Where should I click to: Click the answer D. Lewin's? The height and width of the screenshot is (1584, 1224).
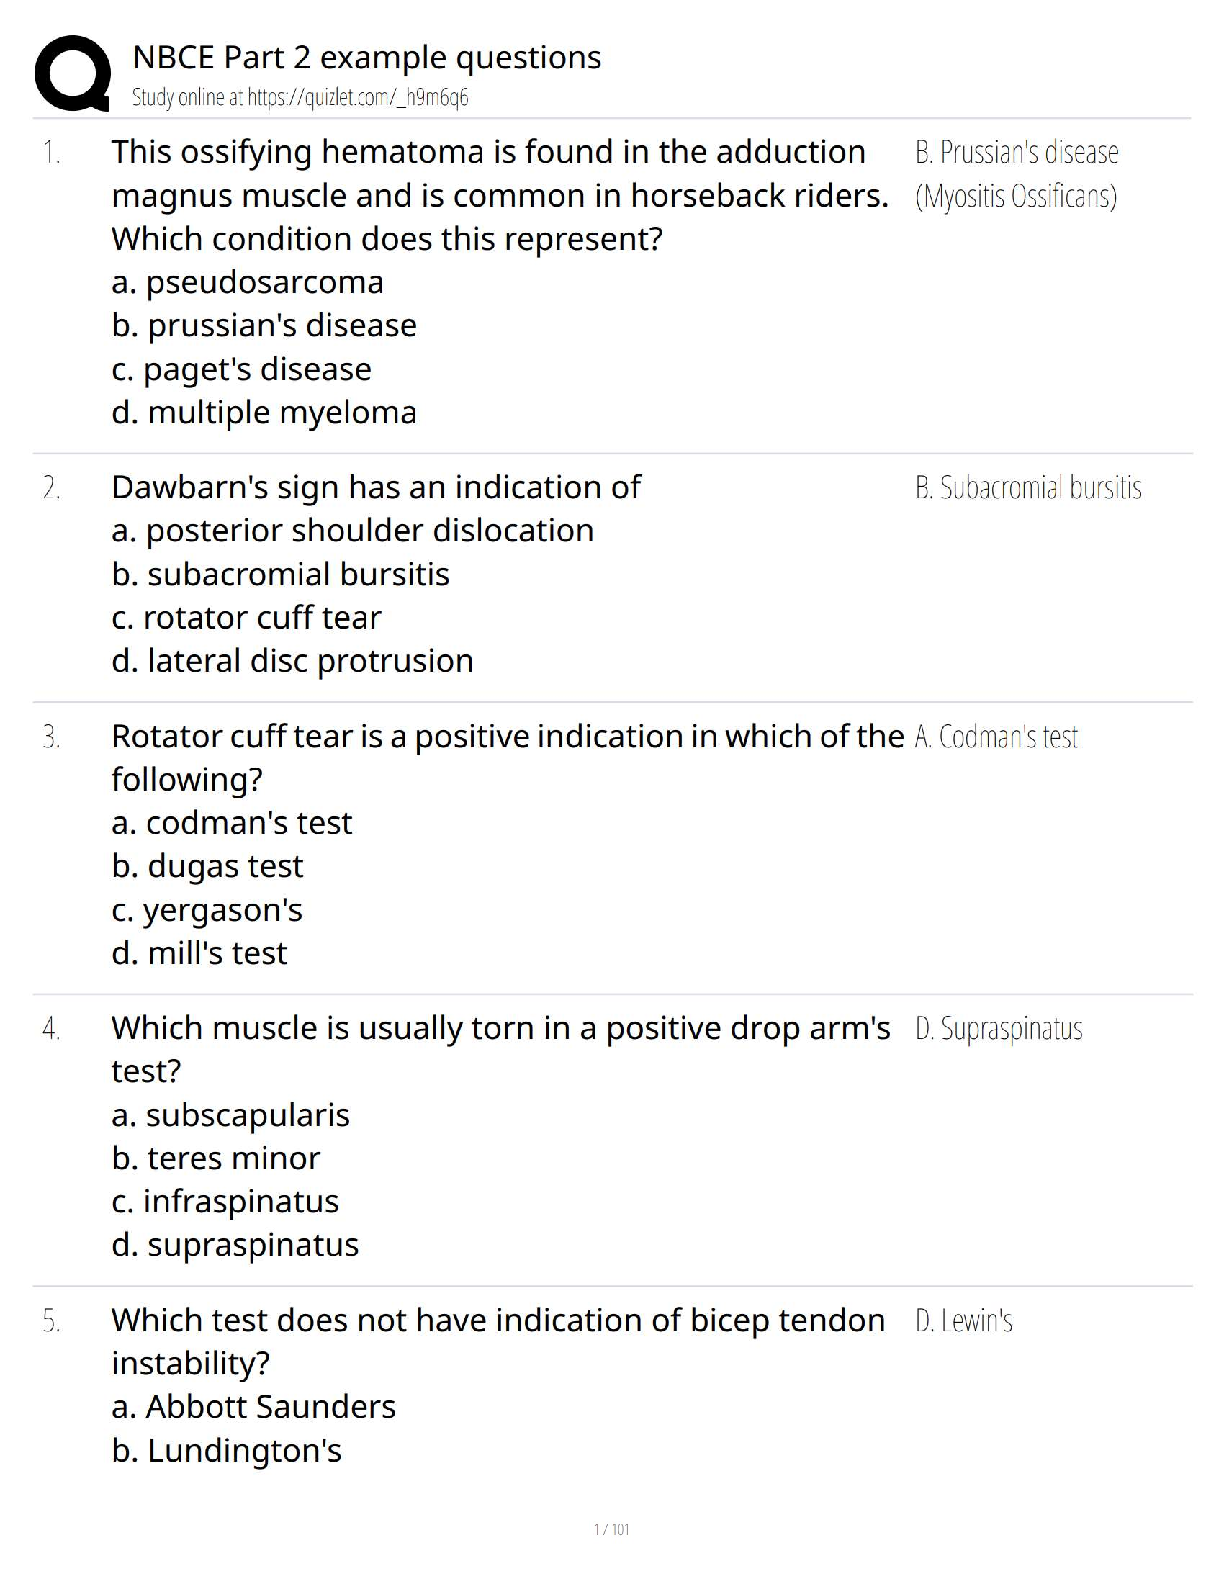(964, 1321)
